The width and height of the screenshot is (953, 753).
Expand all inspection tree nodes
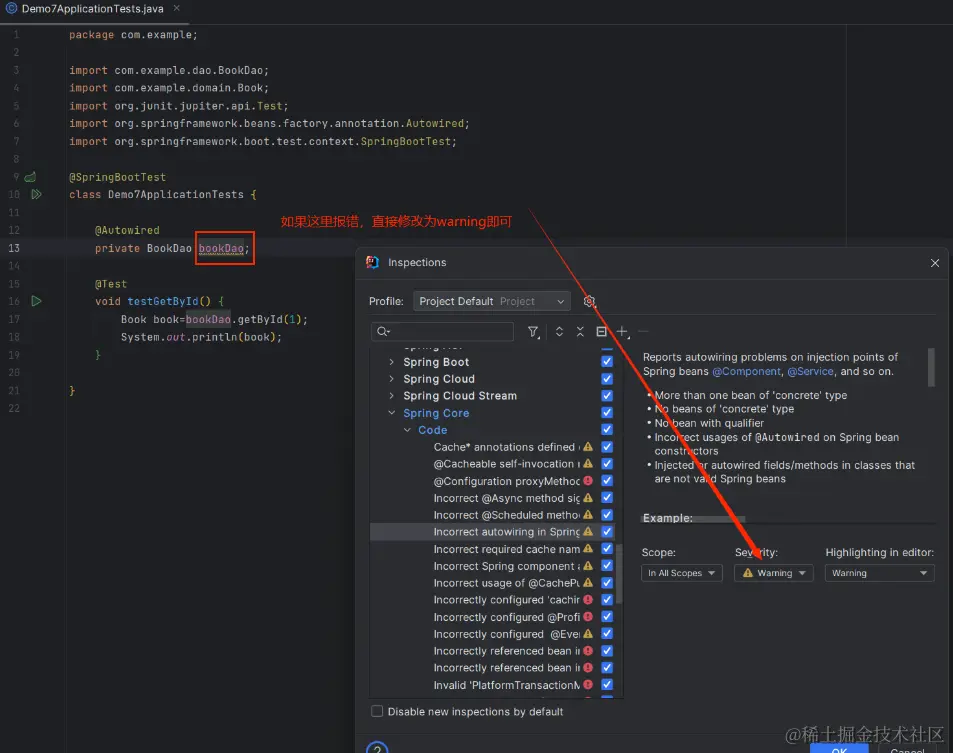click(559, 332)
